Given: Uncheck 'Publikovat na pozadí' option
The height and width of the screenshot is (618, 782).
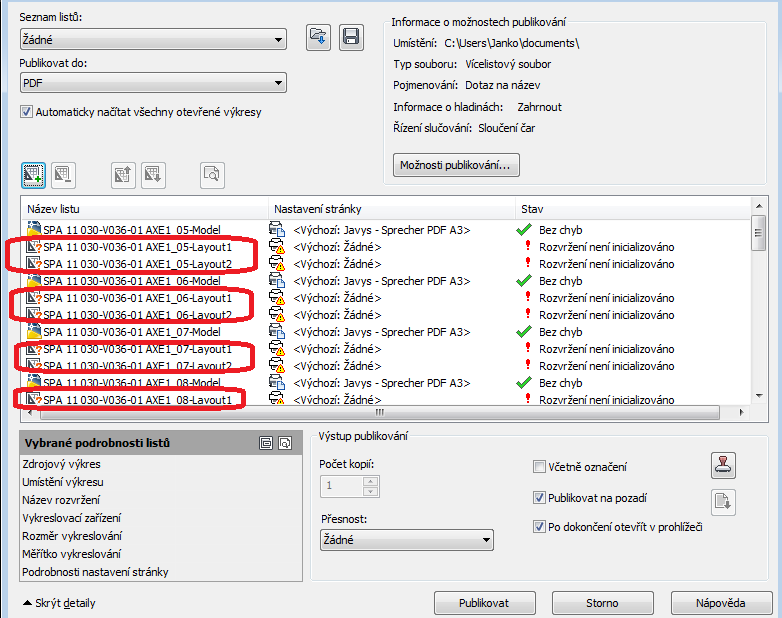Looking at the screenshot, I should click(540, 497).
